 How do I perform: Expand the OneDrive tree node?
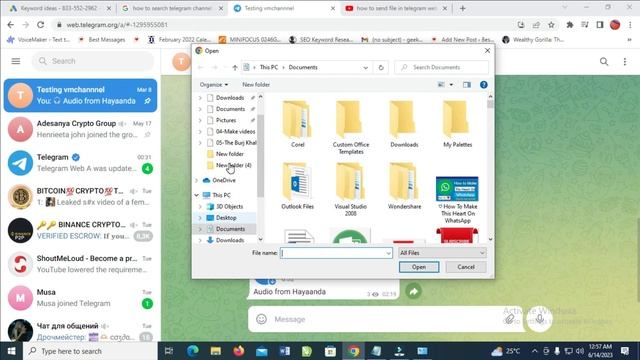(x=197, y=180)
